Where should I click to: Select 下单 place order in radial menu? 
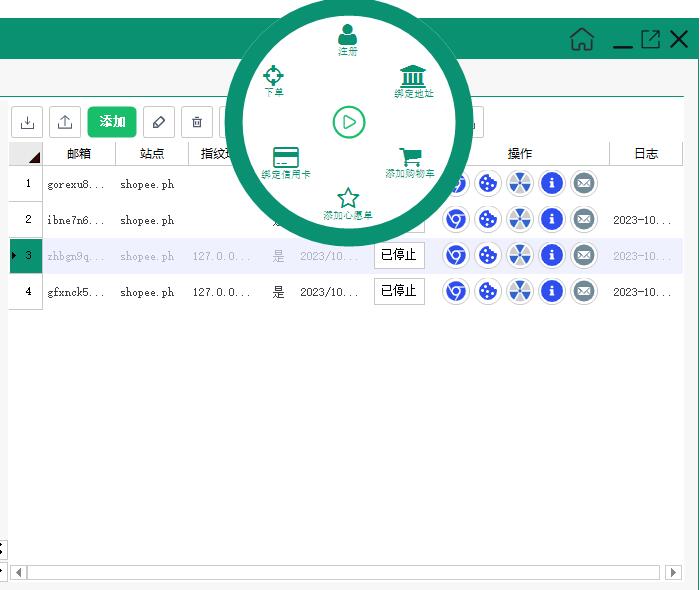274,81
